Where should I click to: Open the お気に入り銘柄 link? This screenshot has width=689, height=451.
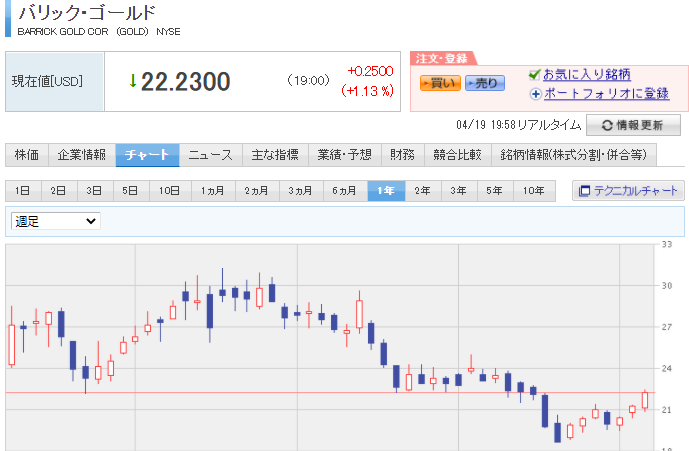click(x=587, y=75)
